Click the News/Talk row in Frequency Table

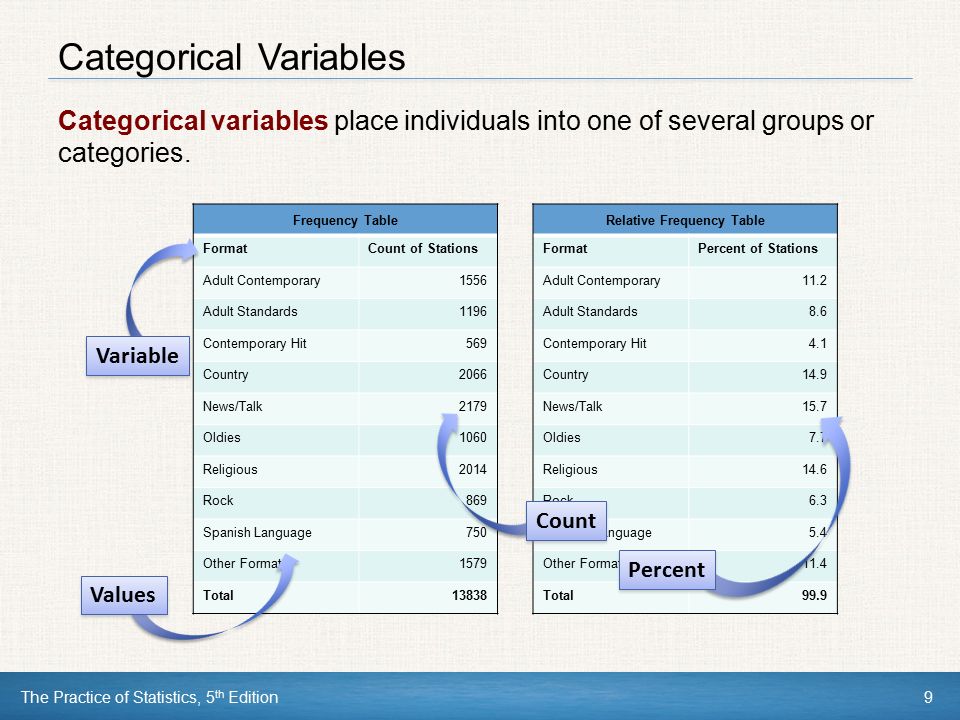tap(345, 407)
